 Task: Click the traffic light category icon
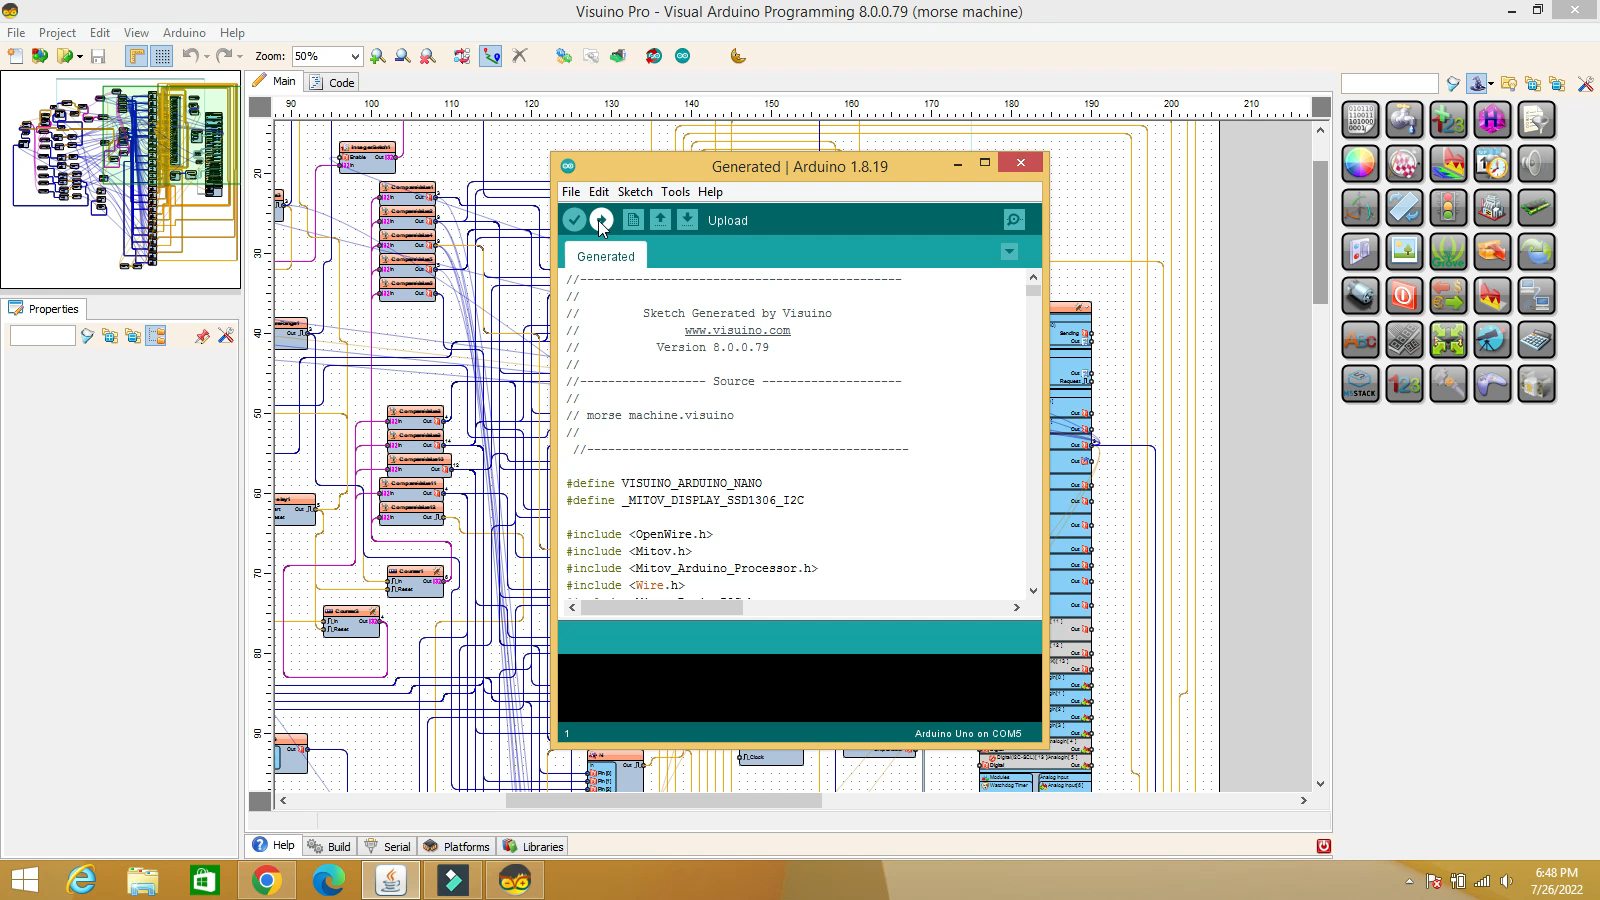pos(1448,208)
